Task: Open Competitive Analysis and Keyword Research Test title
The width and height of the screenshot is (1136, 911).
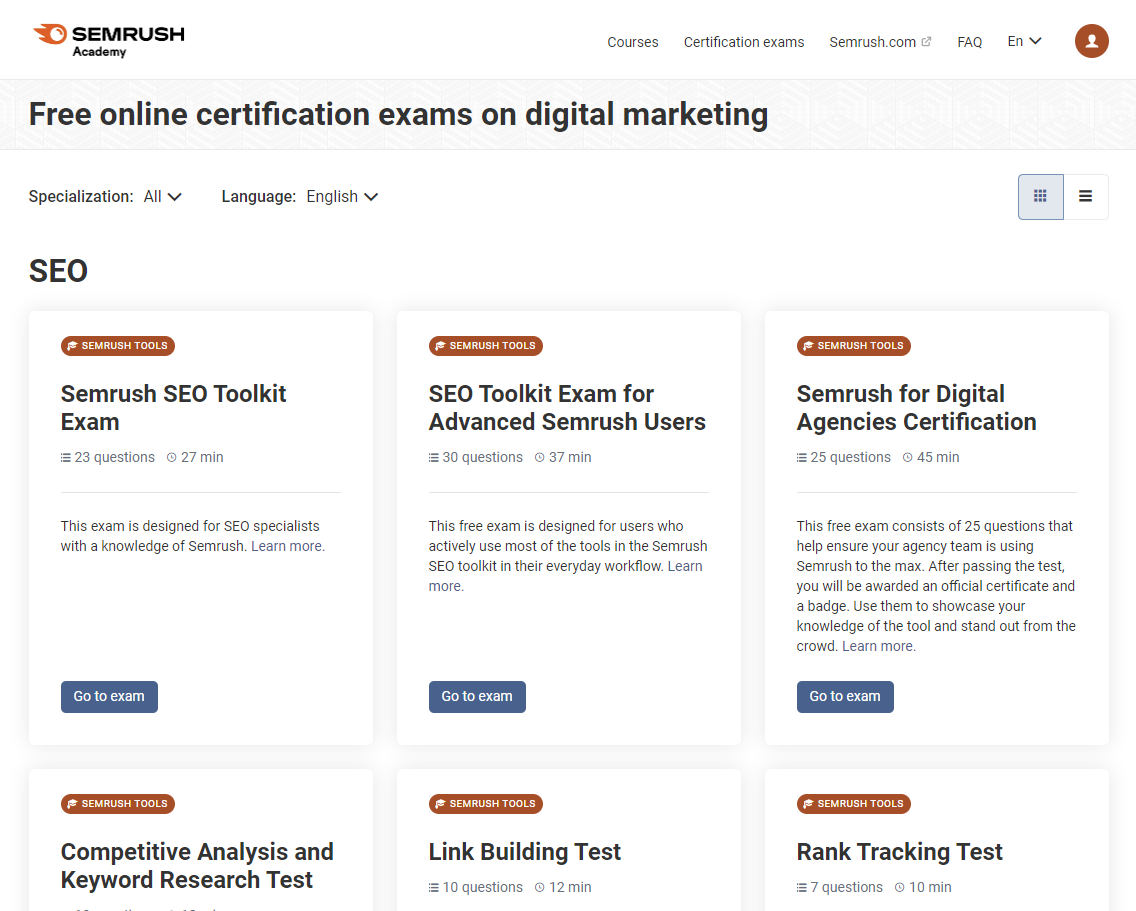Action: pos(197,865)
